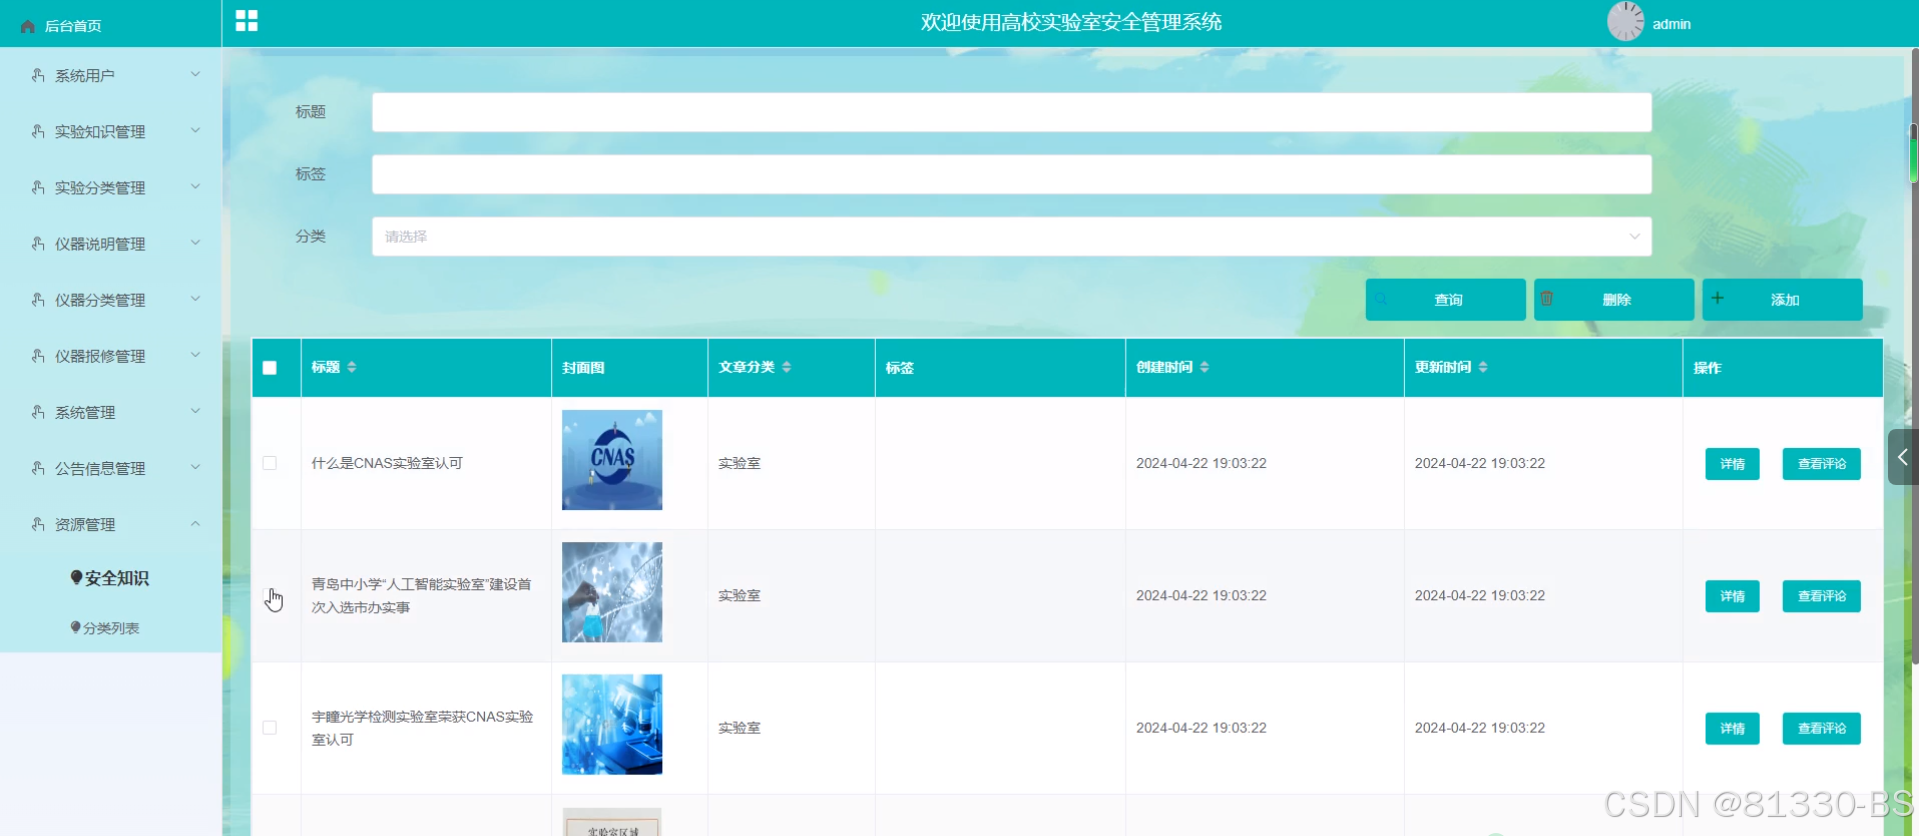Image resolution: width=1919 pixels, height=836 pixels.
Task: Expand the 系统管理 menu chevron
Action: pyautogui.click(x=195, y=410)
